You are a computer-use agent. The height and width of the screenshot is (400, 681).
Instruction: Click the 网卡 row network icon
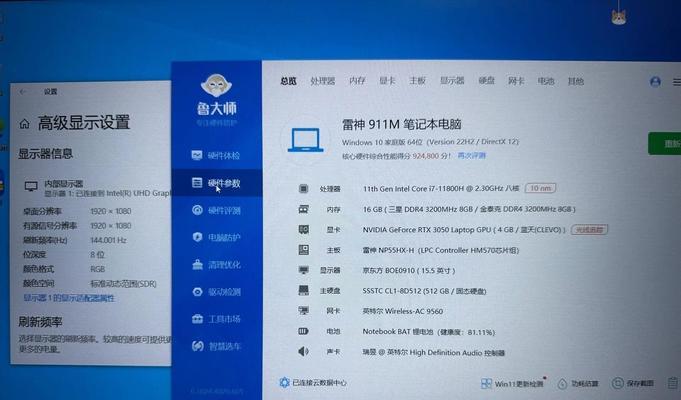(x=304, y=311)
